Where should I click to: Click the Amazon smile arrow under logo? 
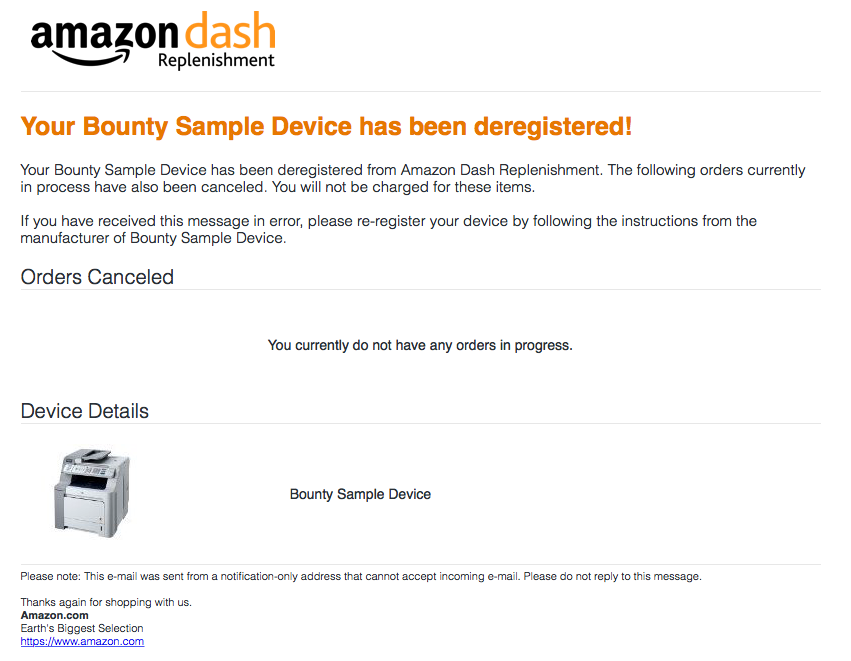click(x=91, y=57)
